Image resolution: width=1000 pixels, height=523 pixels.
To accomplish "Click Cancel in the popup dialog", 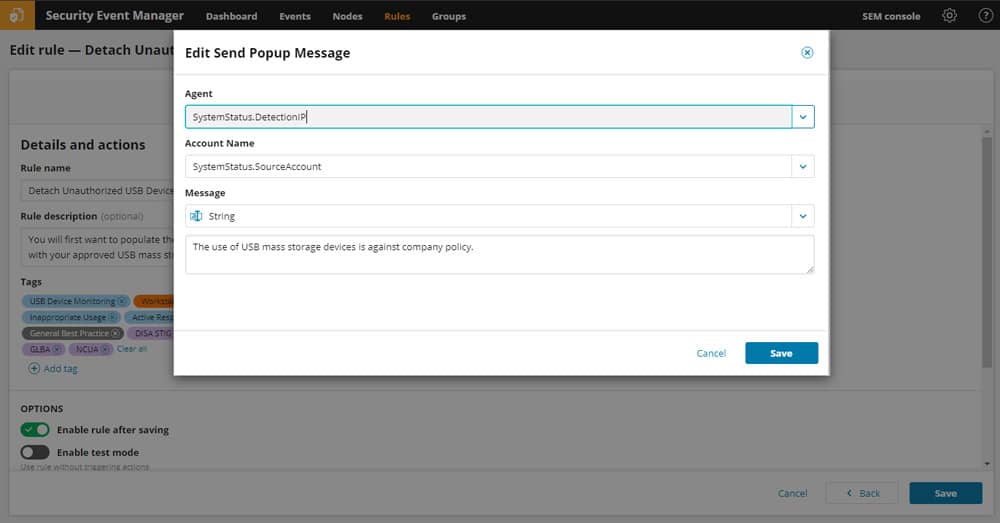I will (x=711, y=353).
